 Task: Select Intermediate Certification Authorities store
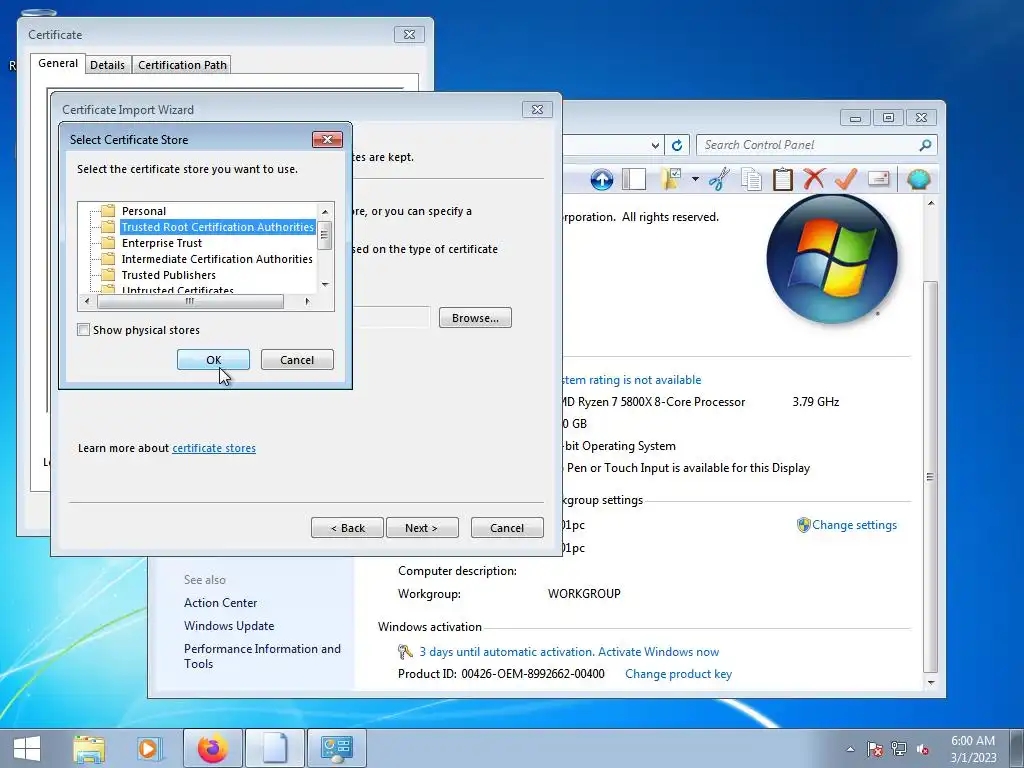pos(217,259)
